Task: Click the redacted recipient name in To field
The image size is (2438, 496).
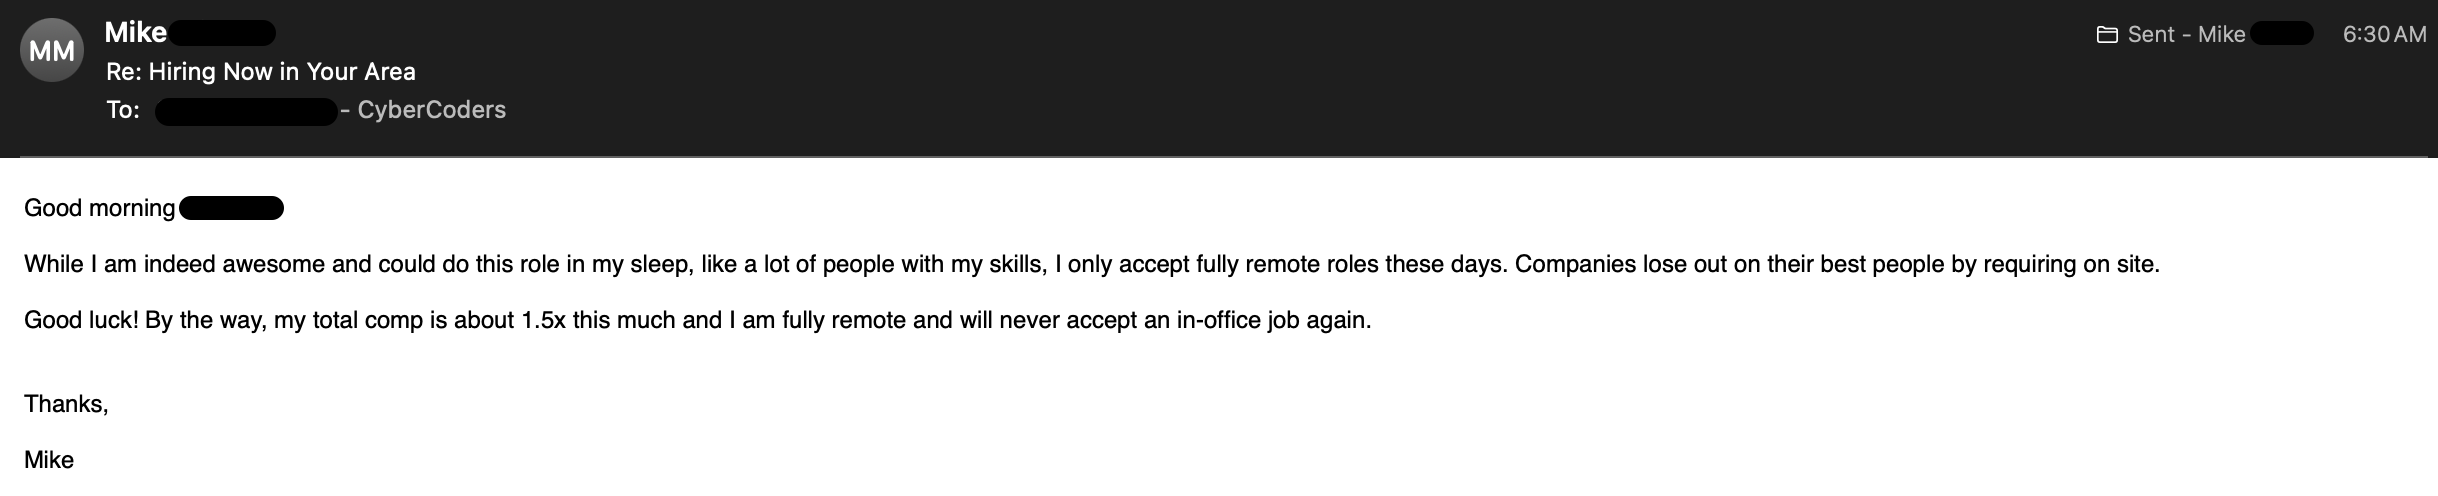Action: 246,111
